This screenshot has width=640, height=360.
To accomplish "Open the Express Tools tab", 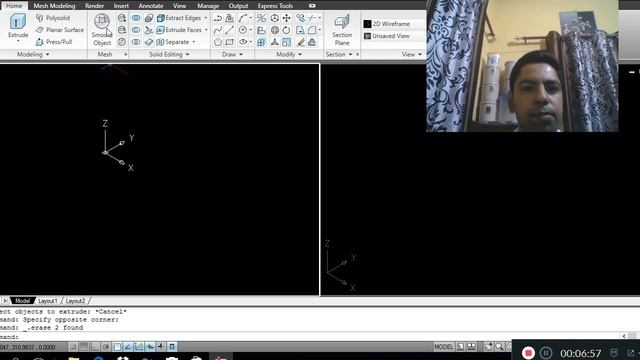I will (x=275, y=6).
